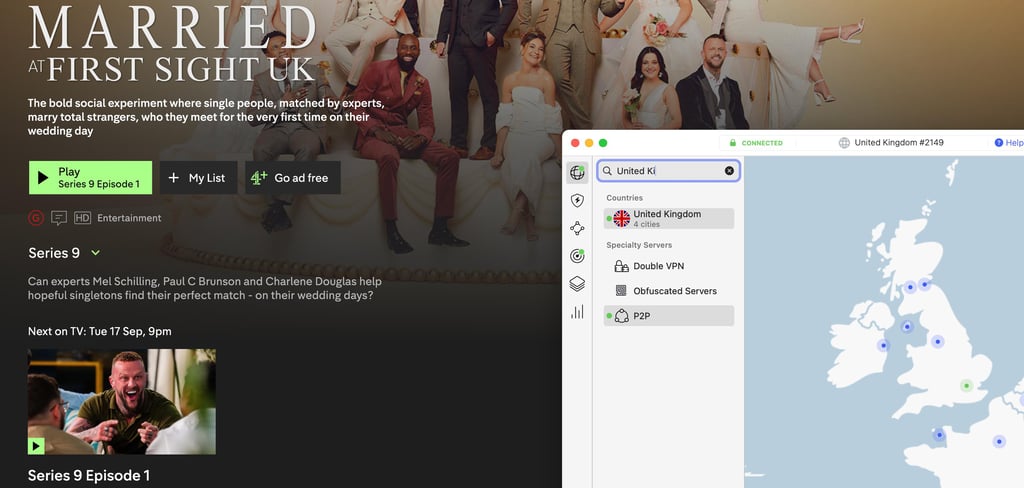Click the magnifier icon in VPN search
The image size is (1024, 488).
pos(607,171)
